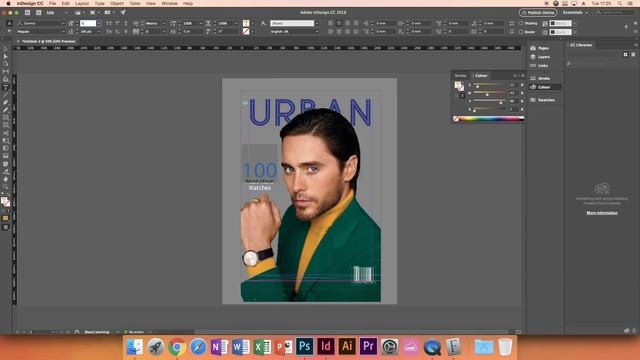Image resolution: width=640 pixels, height=360 pixels.
Task: Select the Rectangle Frame tool
Action: pos(5,118)
